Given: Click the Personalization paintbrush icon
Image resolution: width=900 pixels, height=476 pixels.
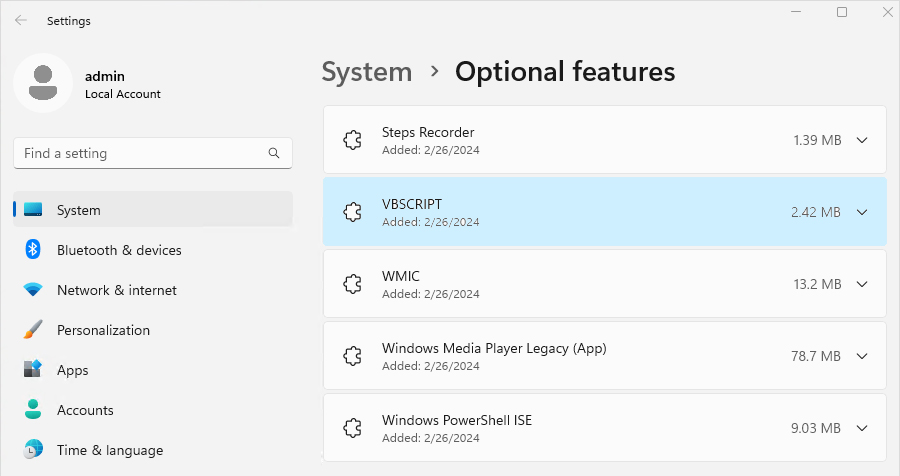Looking at the screenshot, I should 33,330.
